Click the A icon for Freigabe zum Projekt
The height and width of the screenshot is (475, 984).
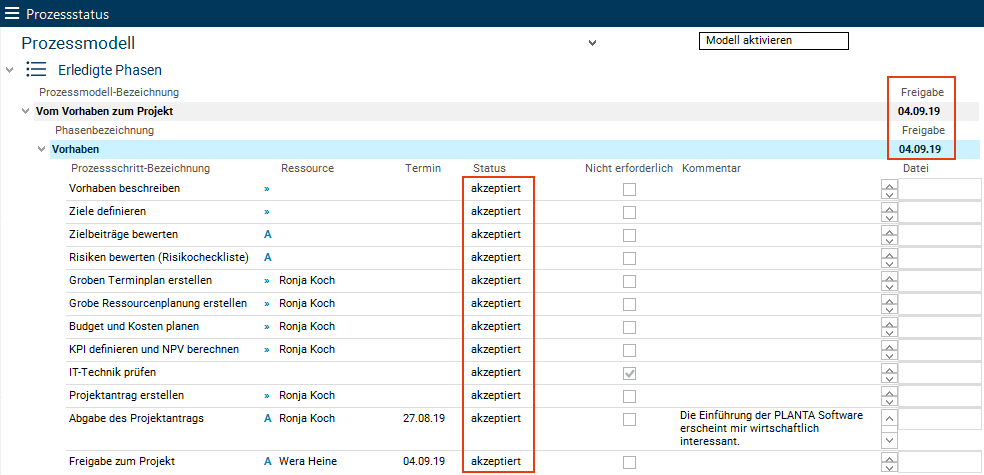click(x=267, y=462)
